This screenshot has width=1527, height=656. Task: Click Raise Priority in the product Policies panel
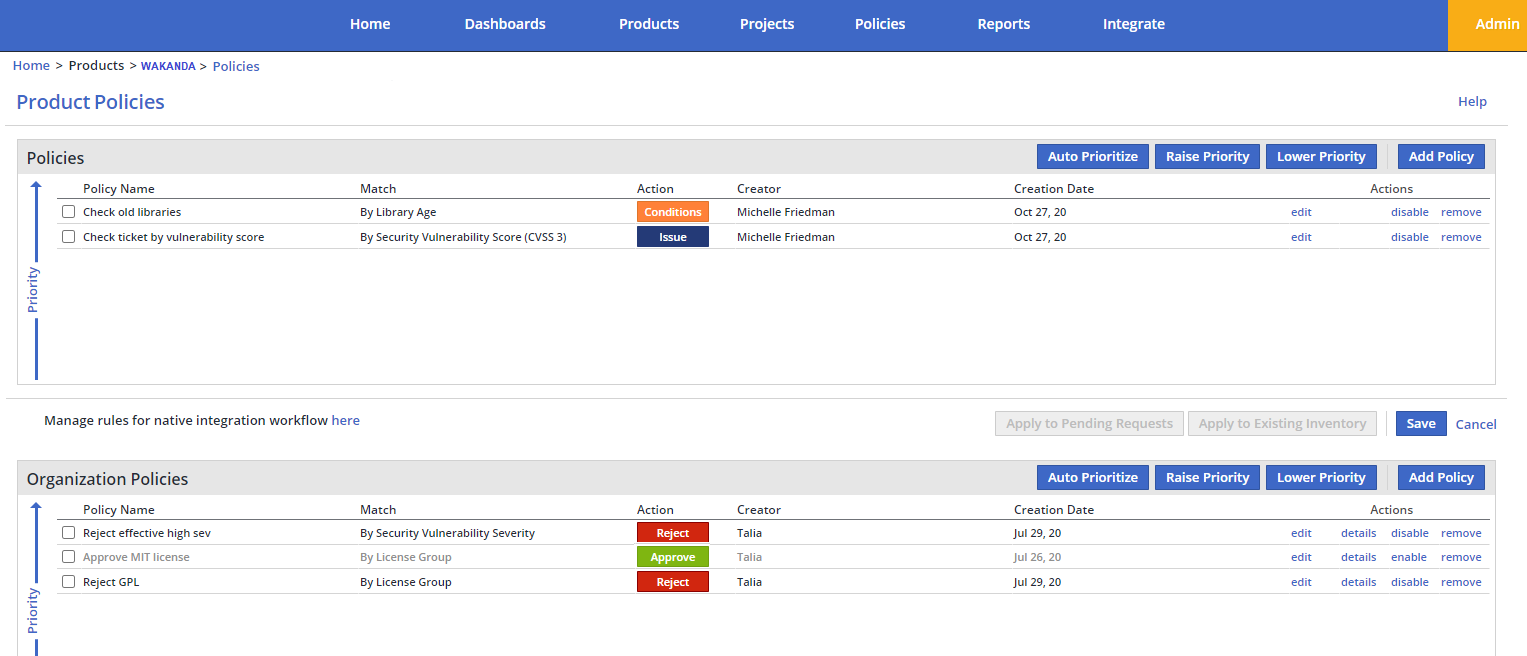[x=1207, y=156]
